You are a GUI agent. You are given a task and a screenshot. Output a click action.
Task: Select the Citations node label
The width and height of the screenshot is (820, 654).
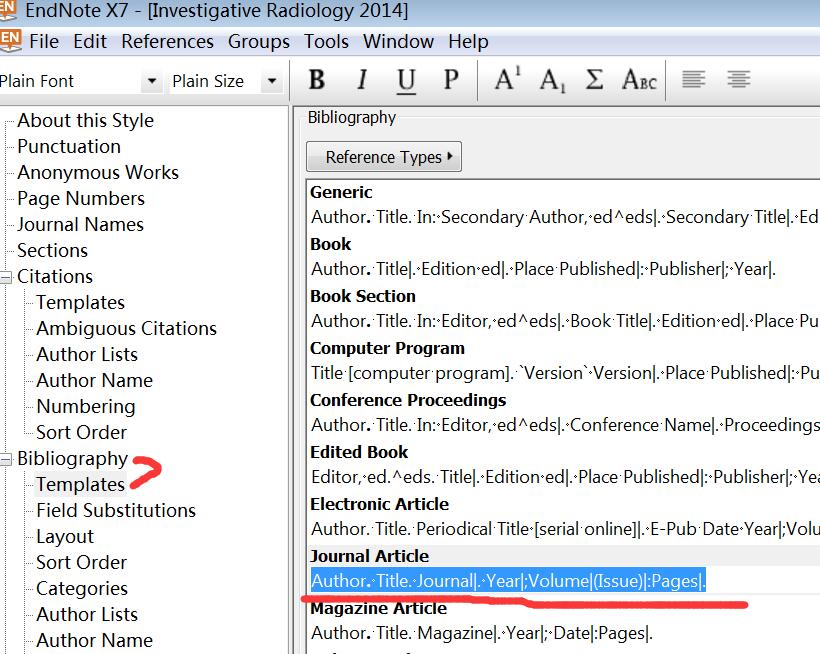tap(55, 277)
